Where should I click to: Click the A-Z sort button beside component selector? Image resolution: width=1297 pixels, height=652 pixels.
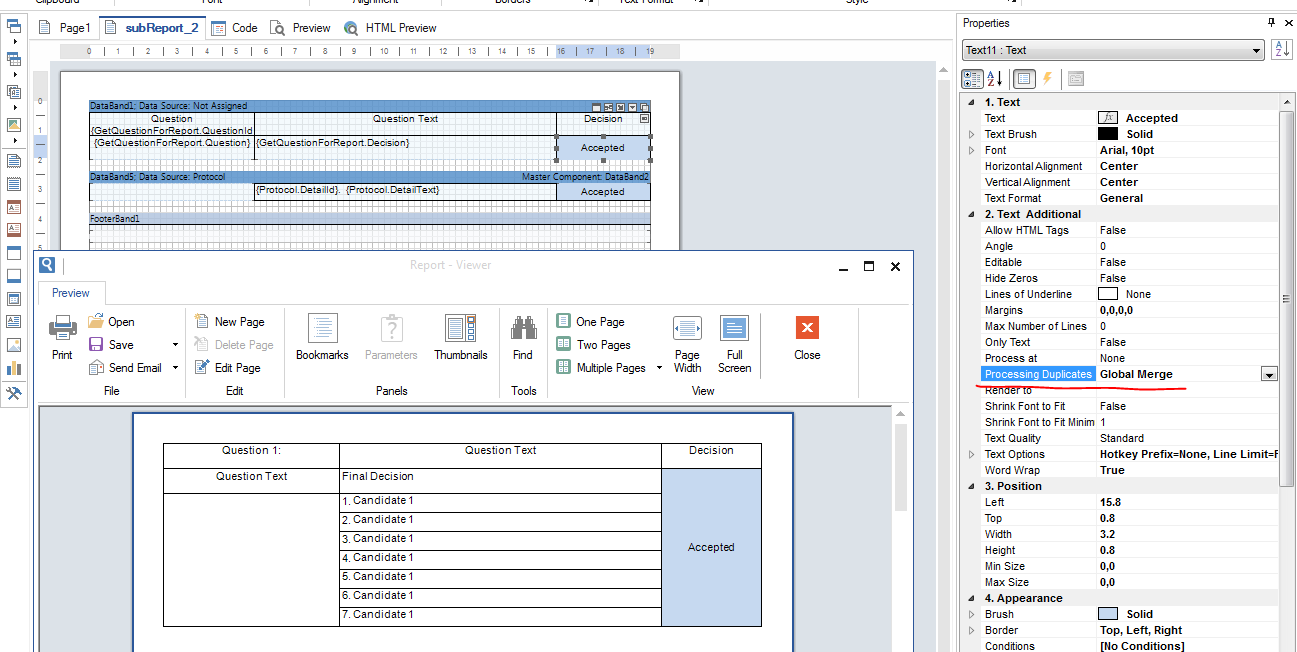coord(1281,50)
